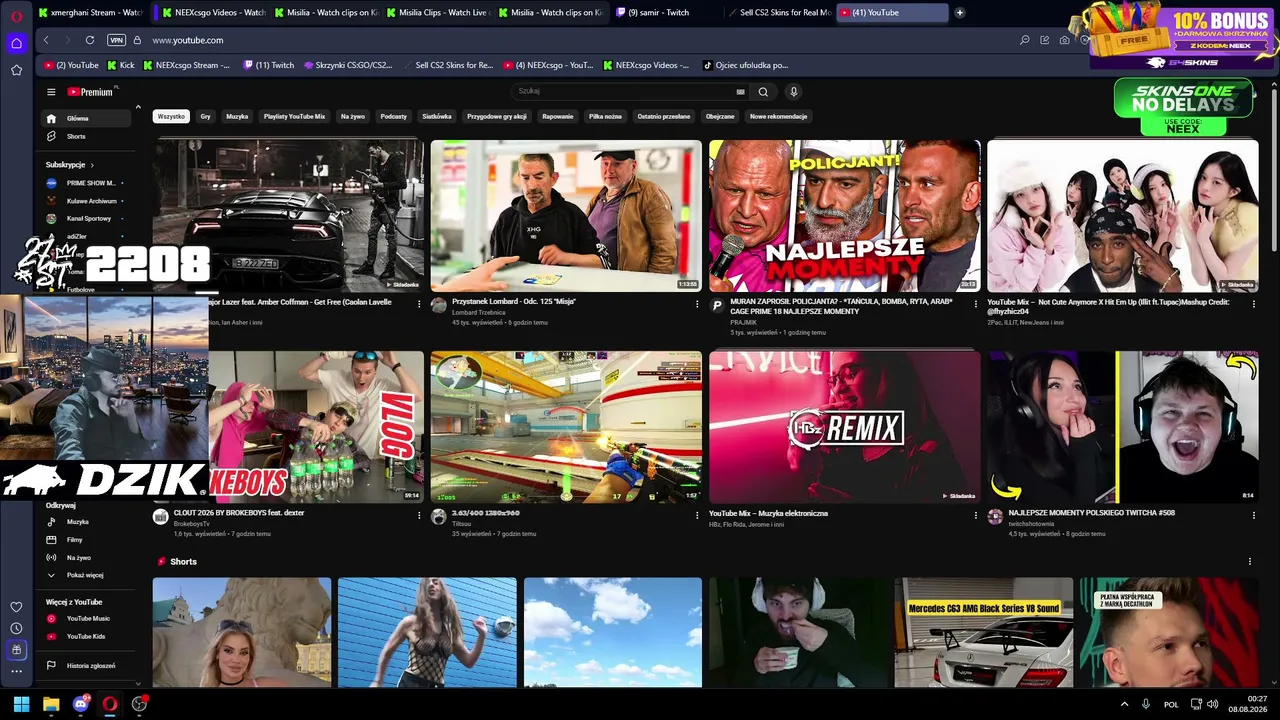Screen dimensions: 1280x720
Task: Open Opera sidebar heart pinboards icon
Action: (x=16, y=607)
